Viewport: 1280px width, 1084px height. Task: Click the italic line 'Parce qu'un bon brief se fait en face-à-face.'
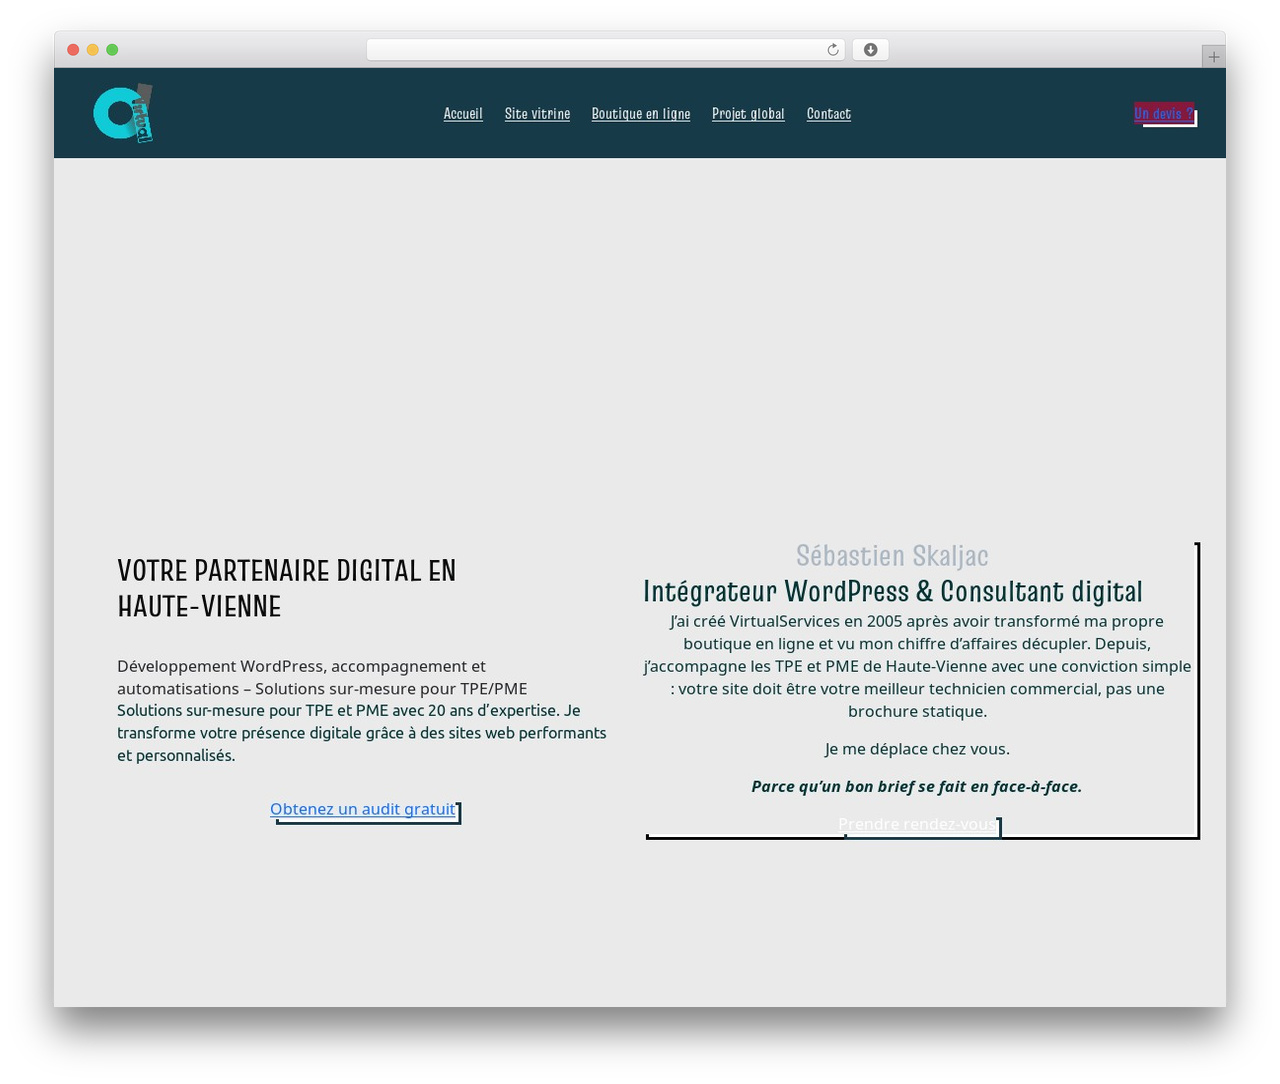point(917,786)
